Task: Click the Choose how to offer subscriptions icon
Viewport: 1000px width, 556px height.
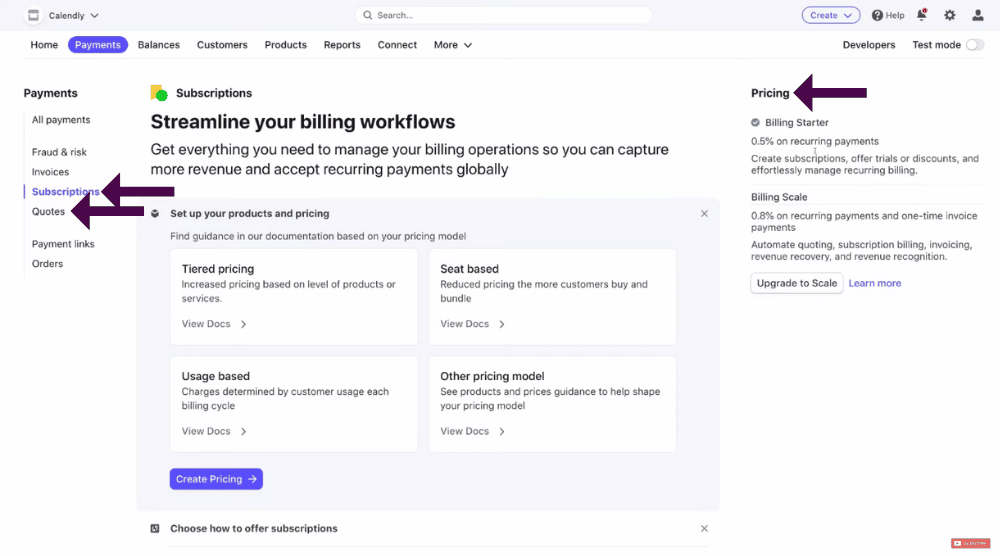Action: click(155, 529)
